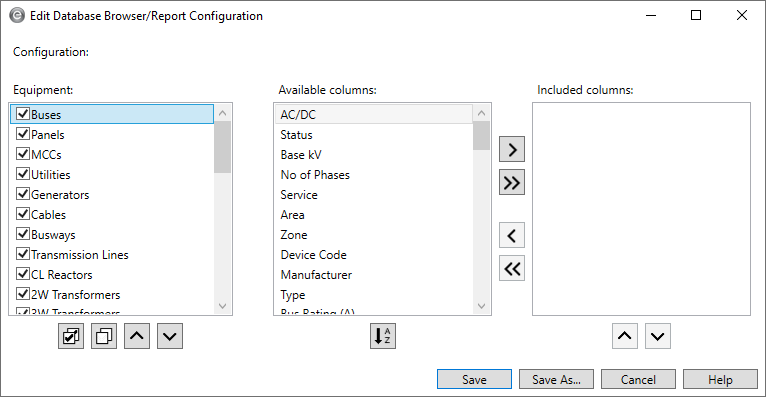Maximize the dialog window

696,16
